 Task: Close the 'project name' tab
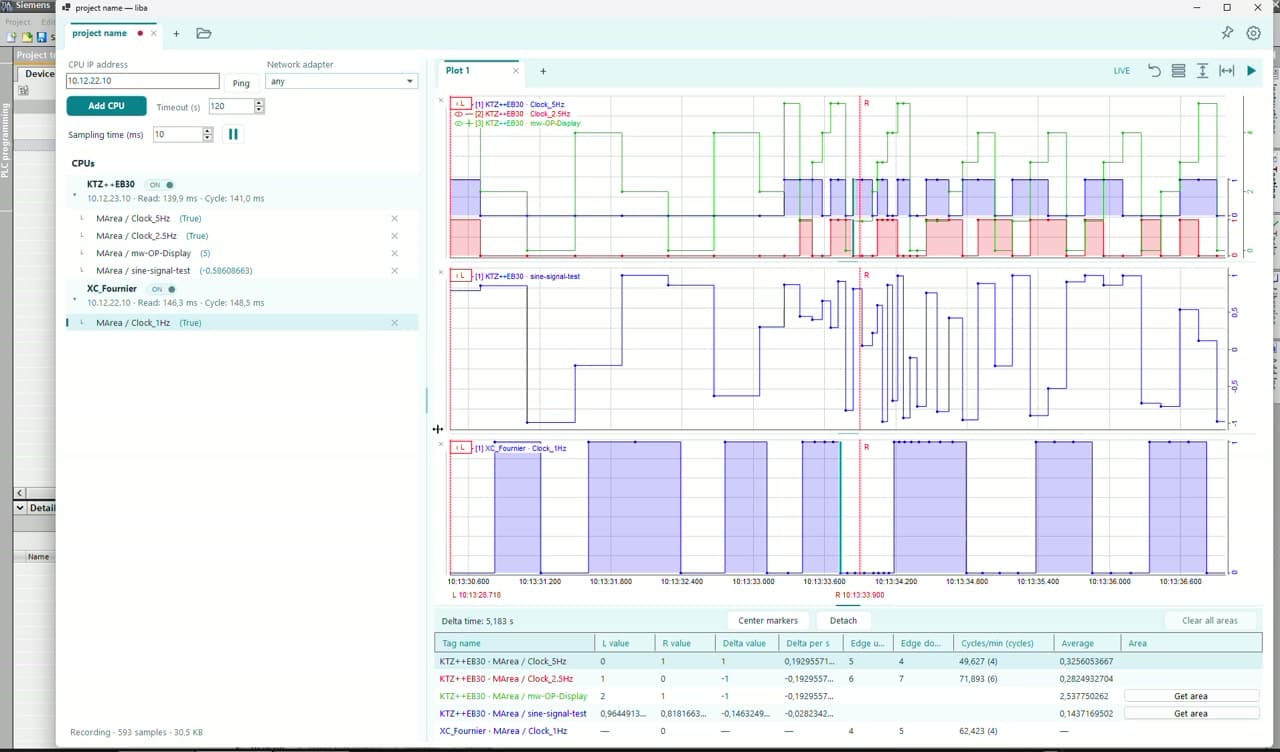pyautogui.click(x=153, y=33)
